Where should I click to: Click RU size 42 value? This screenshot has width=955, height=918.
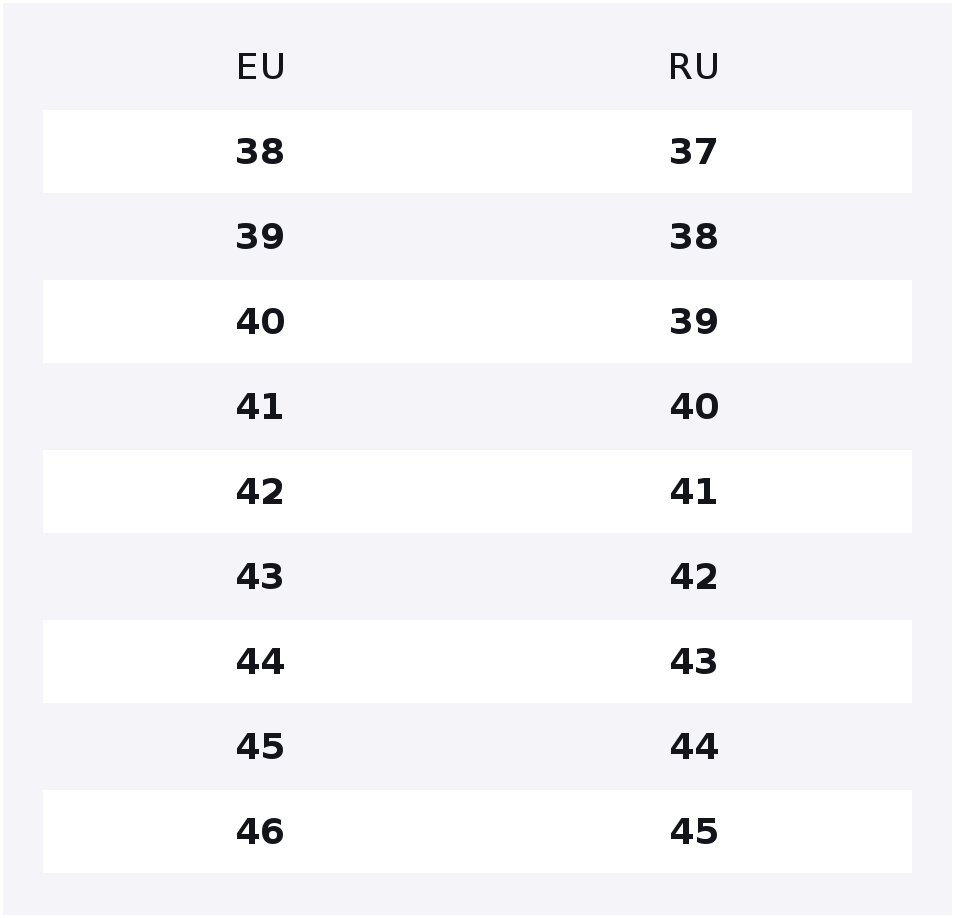pos(694,577)
